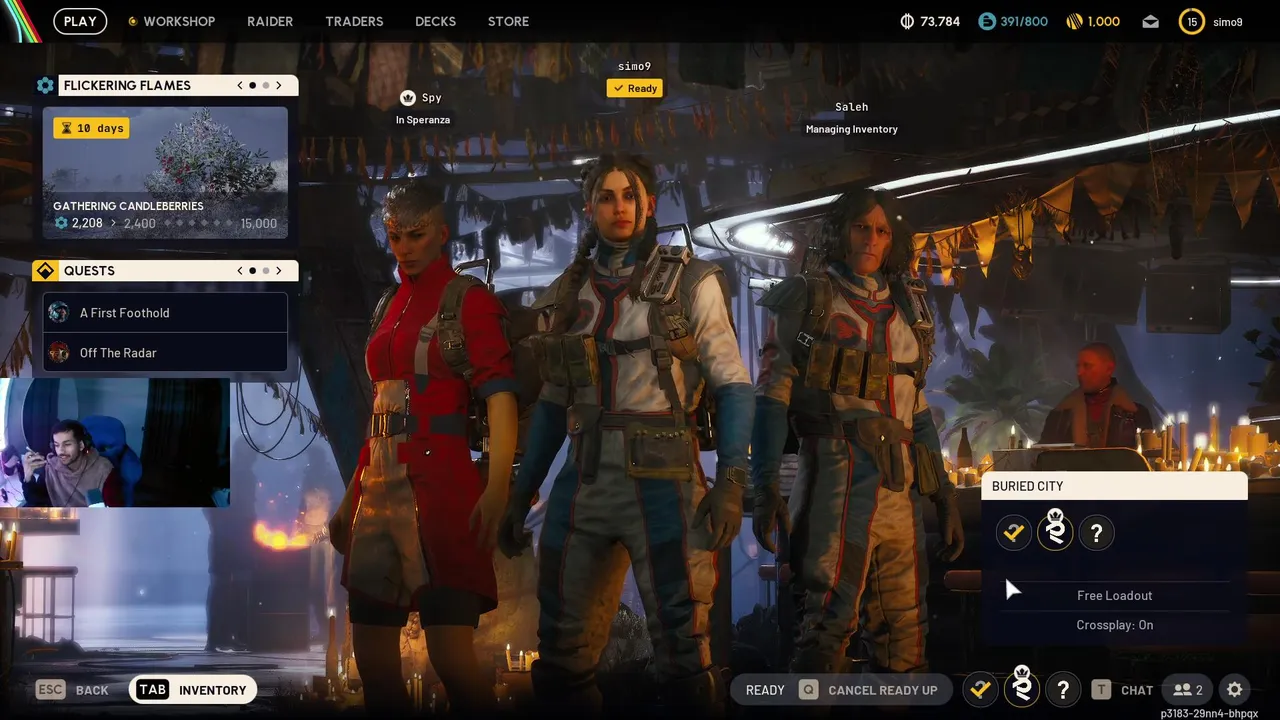Click the crown leader icon beside Spy
The height and width of the screenshot is (720, 1280).
[x=407, y=98]
